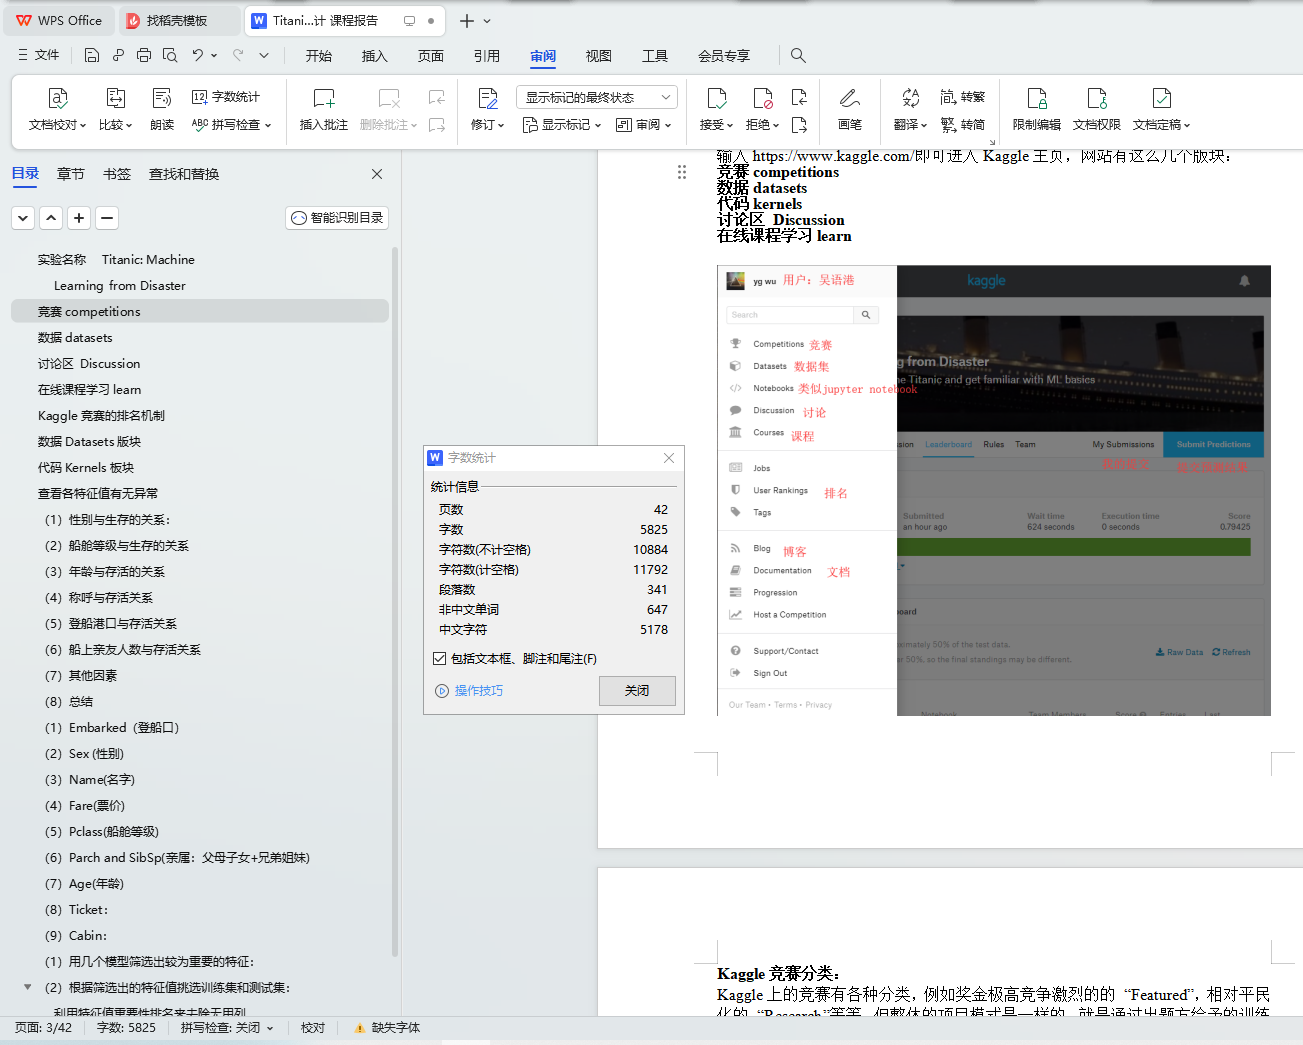Open the new tab dropdown arrow

pos(487,21)
